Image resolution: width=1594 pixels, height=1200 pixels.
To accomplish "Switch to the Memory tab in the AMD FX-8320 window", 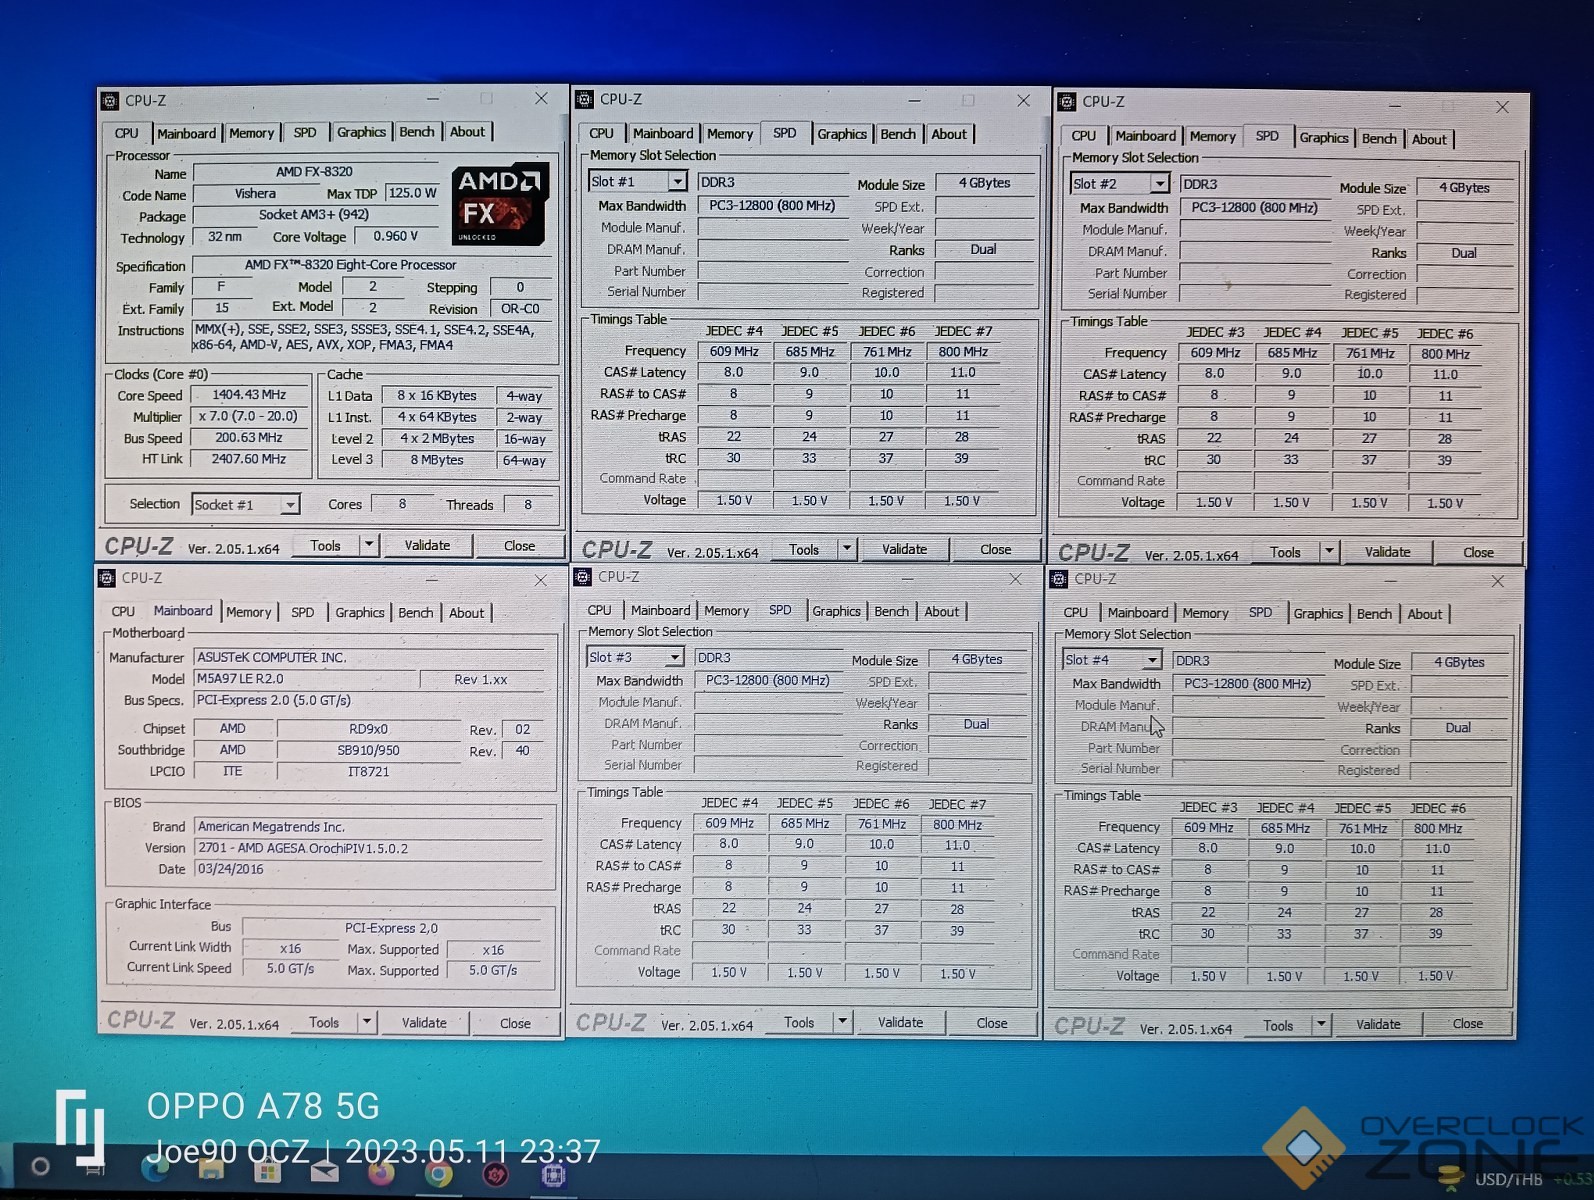I will click(x=251, y=133).
